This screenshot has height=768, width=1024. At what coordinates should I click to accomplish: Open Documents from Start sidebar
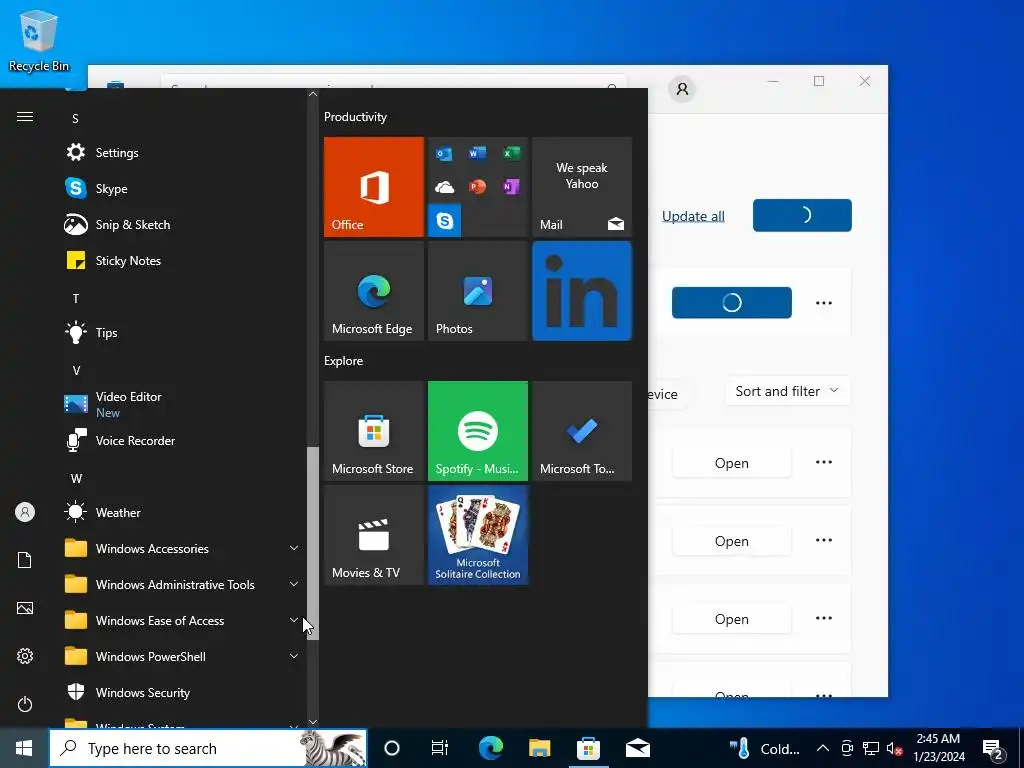25,560
